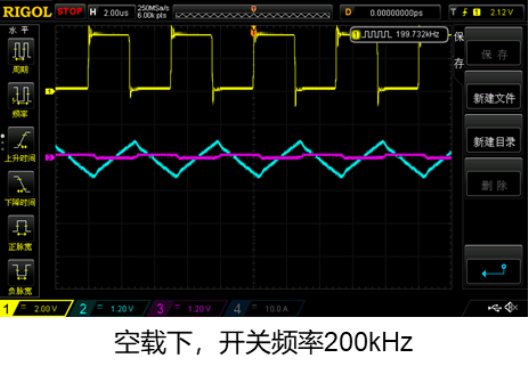This screenshot has height=375, width=528.
Task: Select the 负脉宽 negative pulse width icon
Action: coord(21,273)
